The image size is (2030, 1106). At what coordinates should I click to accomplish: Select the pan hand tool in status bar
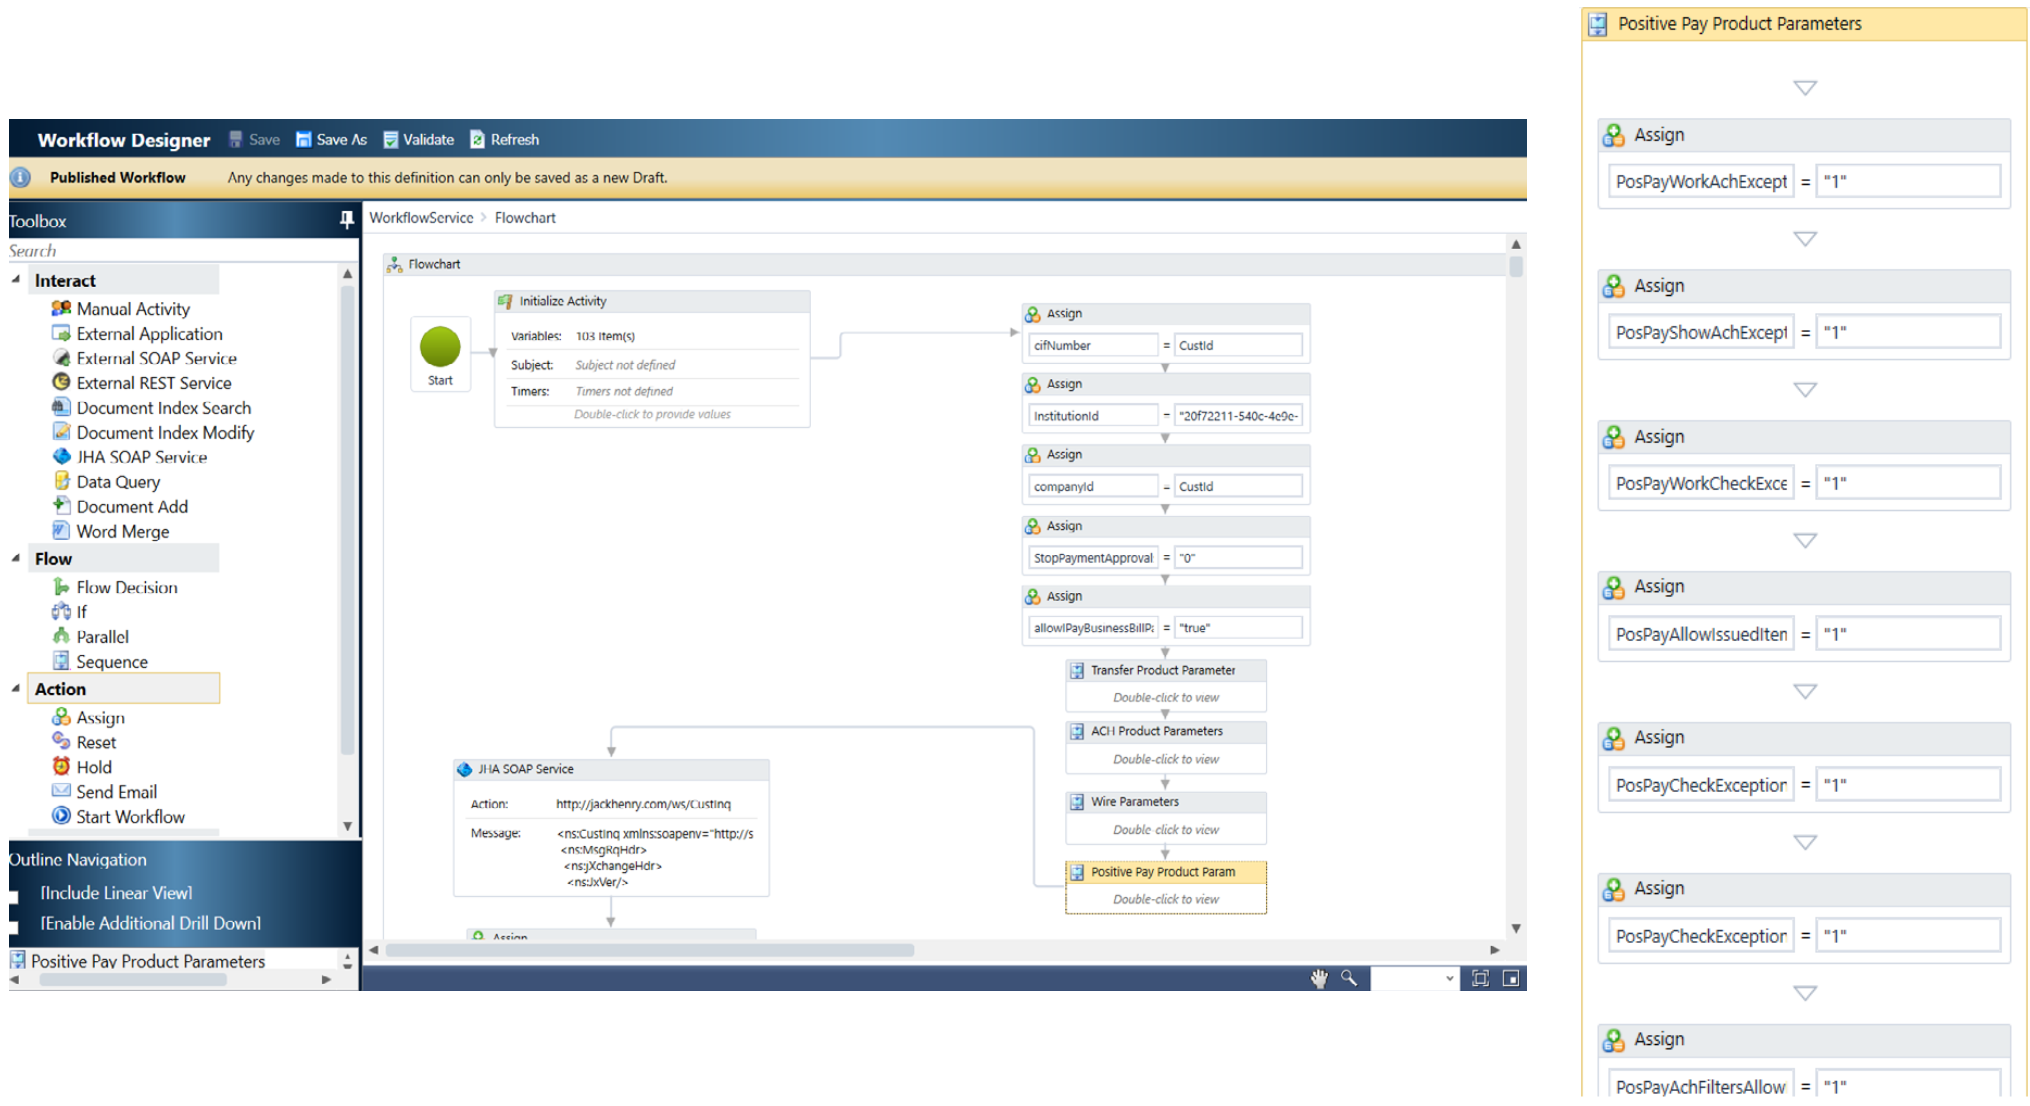(x=1319, y=978)
